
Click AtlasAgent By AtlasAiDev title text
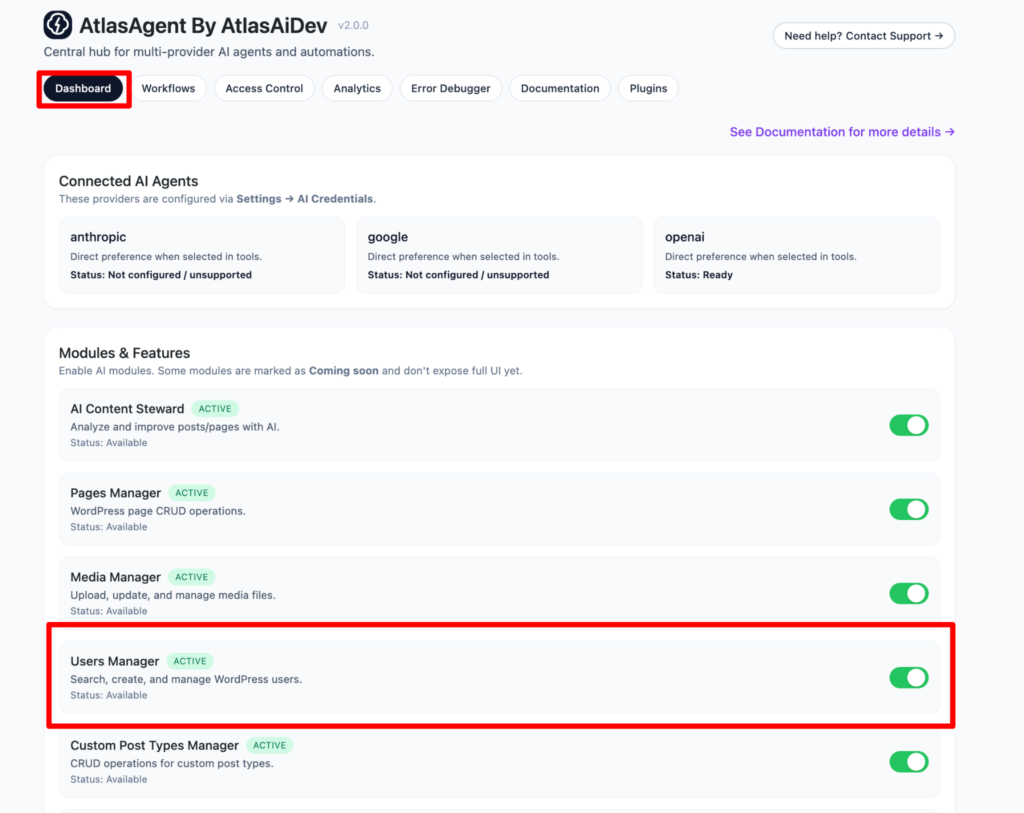point(203,25)
